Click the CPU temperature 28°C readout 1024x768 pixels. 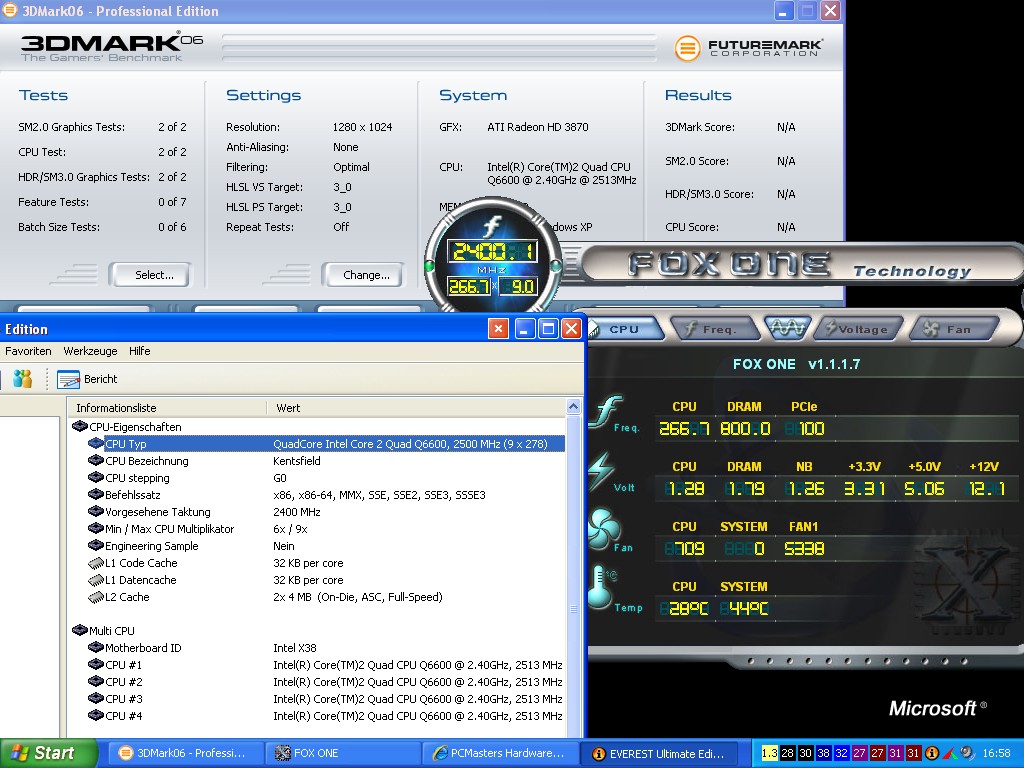[x=684, y=609]
